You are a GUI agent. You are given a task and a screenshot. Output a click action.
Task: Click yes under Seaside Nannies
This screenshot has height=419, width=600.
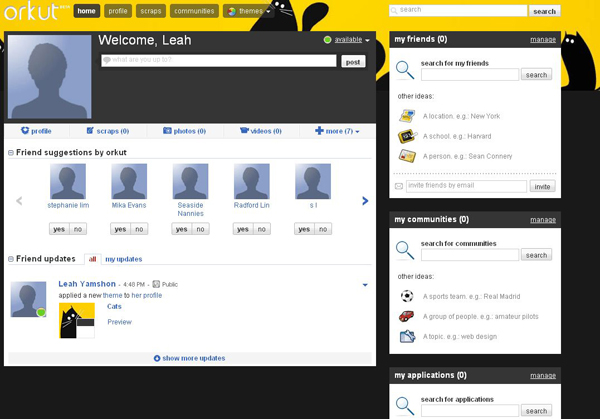coord(182,229)
